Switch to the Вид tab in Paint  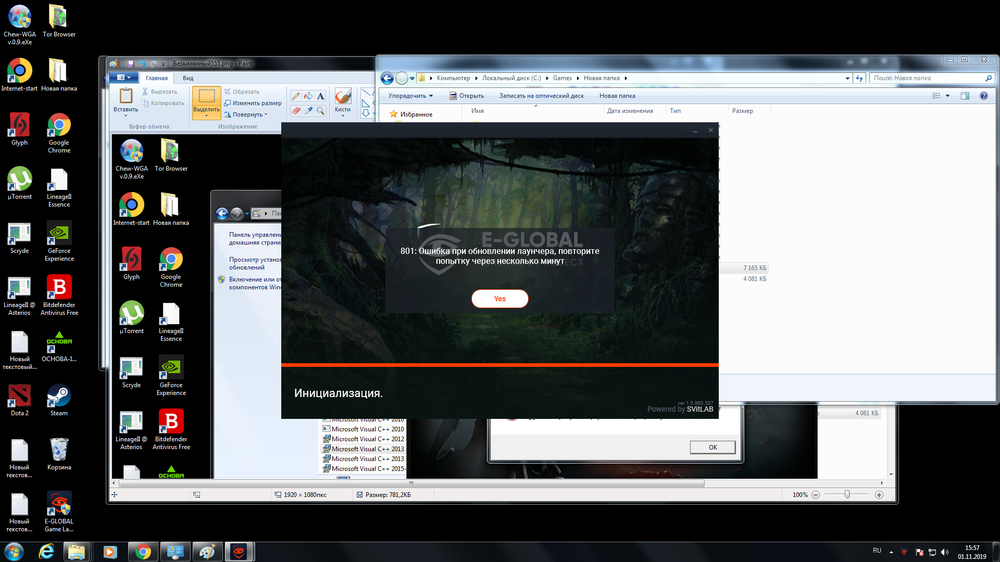pyautogui.click(x=187, y=77)
